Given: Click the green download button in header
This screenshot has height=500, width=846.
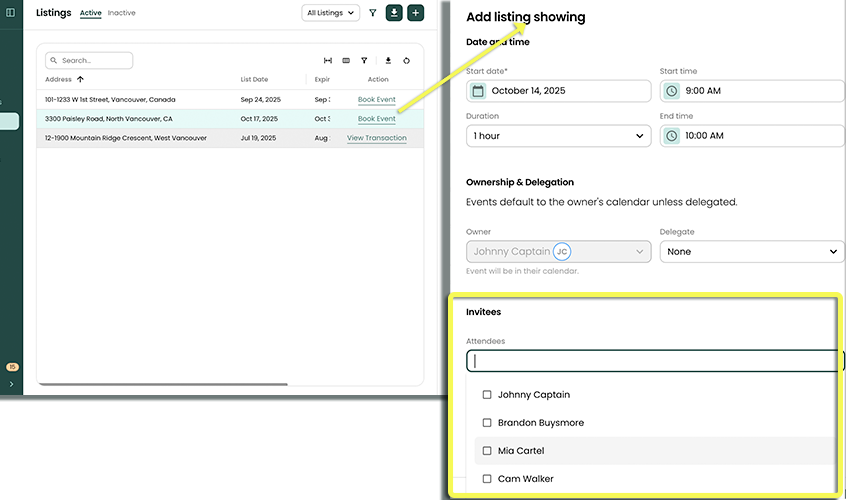Looking at the screenshot, I should click(394, 13).
